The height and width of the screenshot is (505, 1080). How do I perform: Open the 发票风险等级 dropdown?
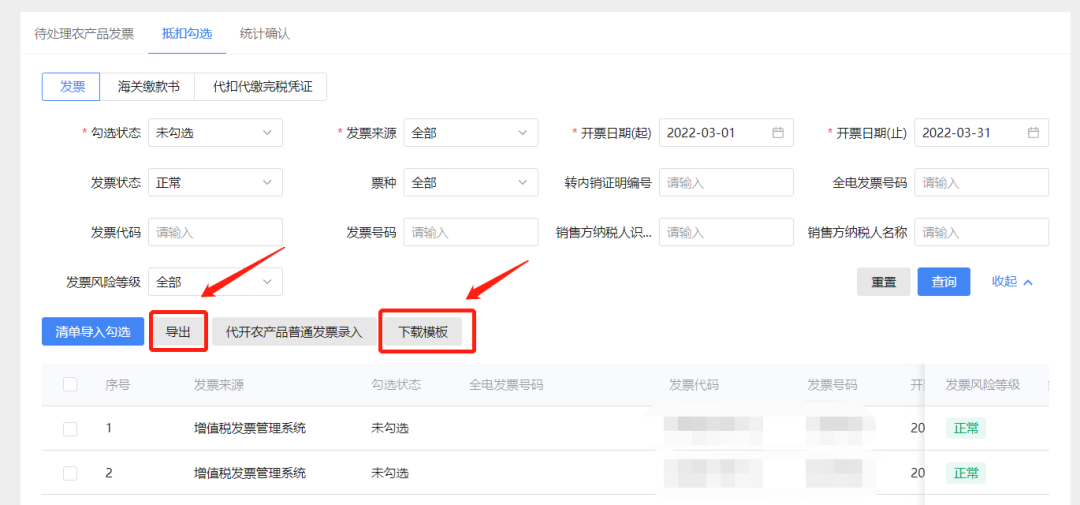coord(216,282)
